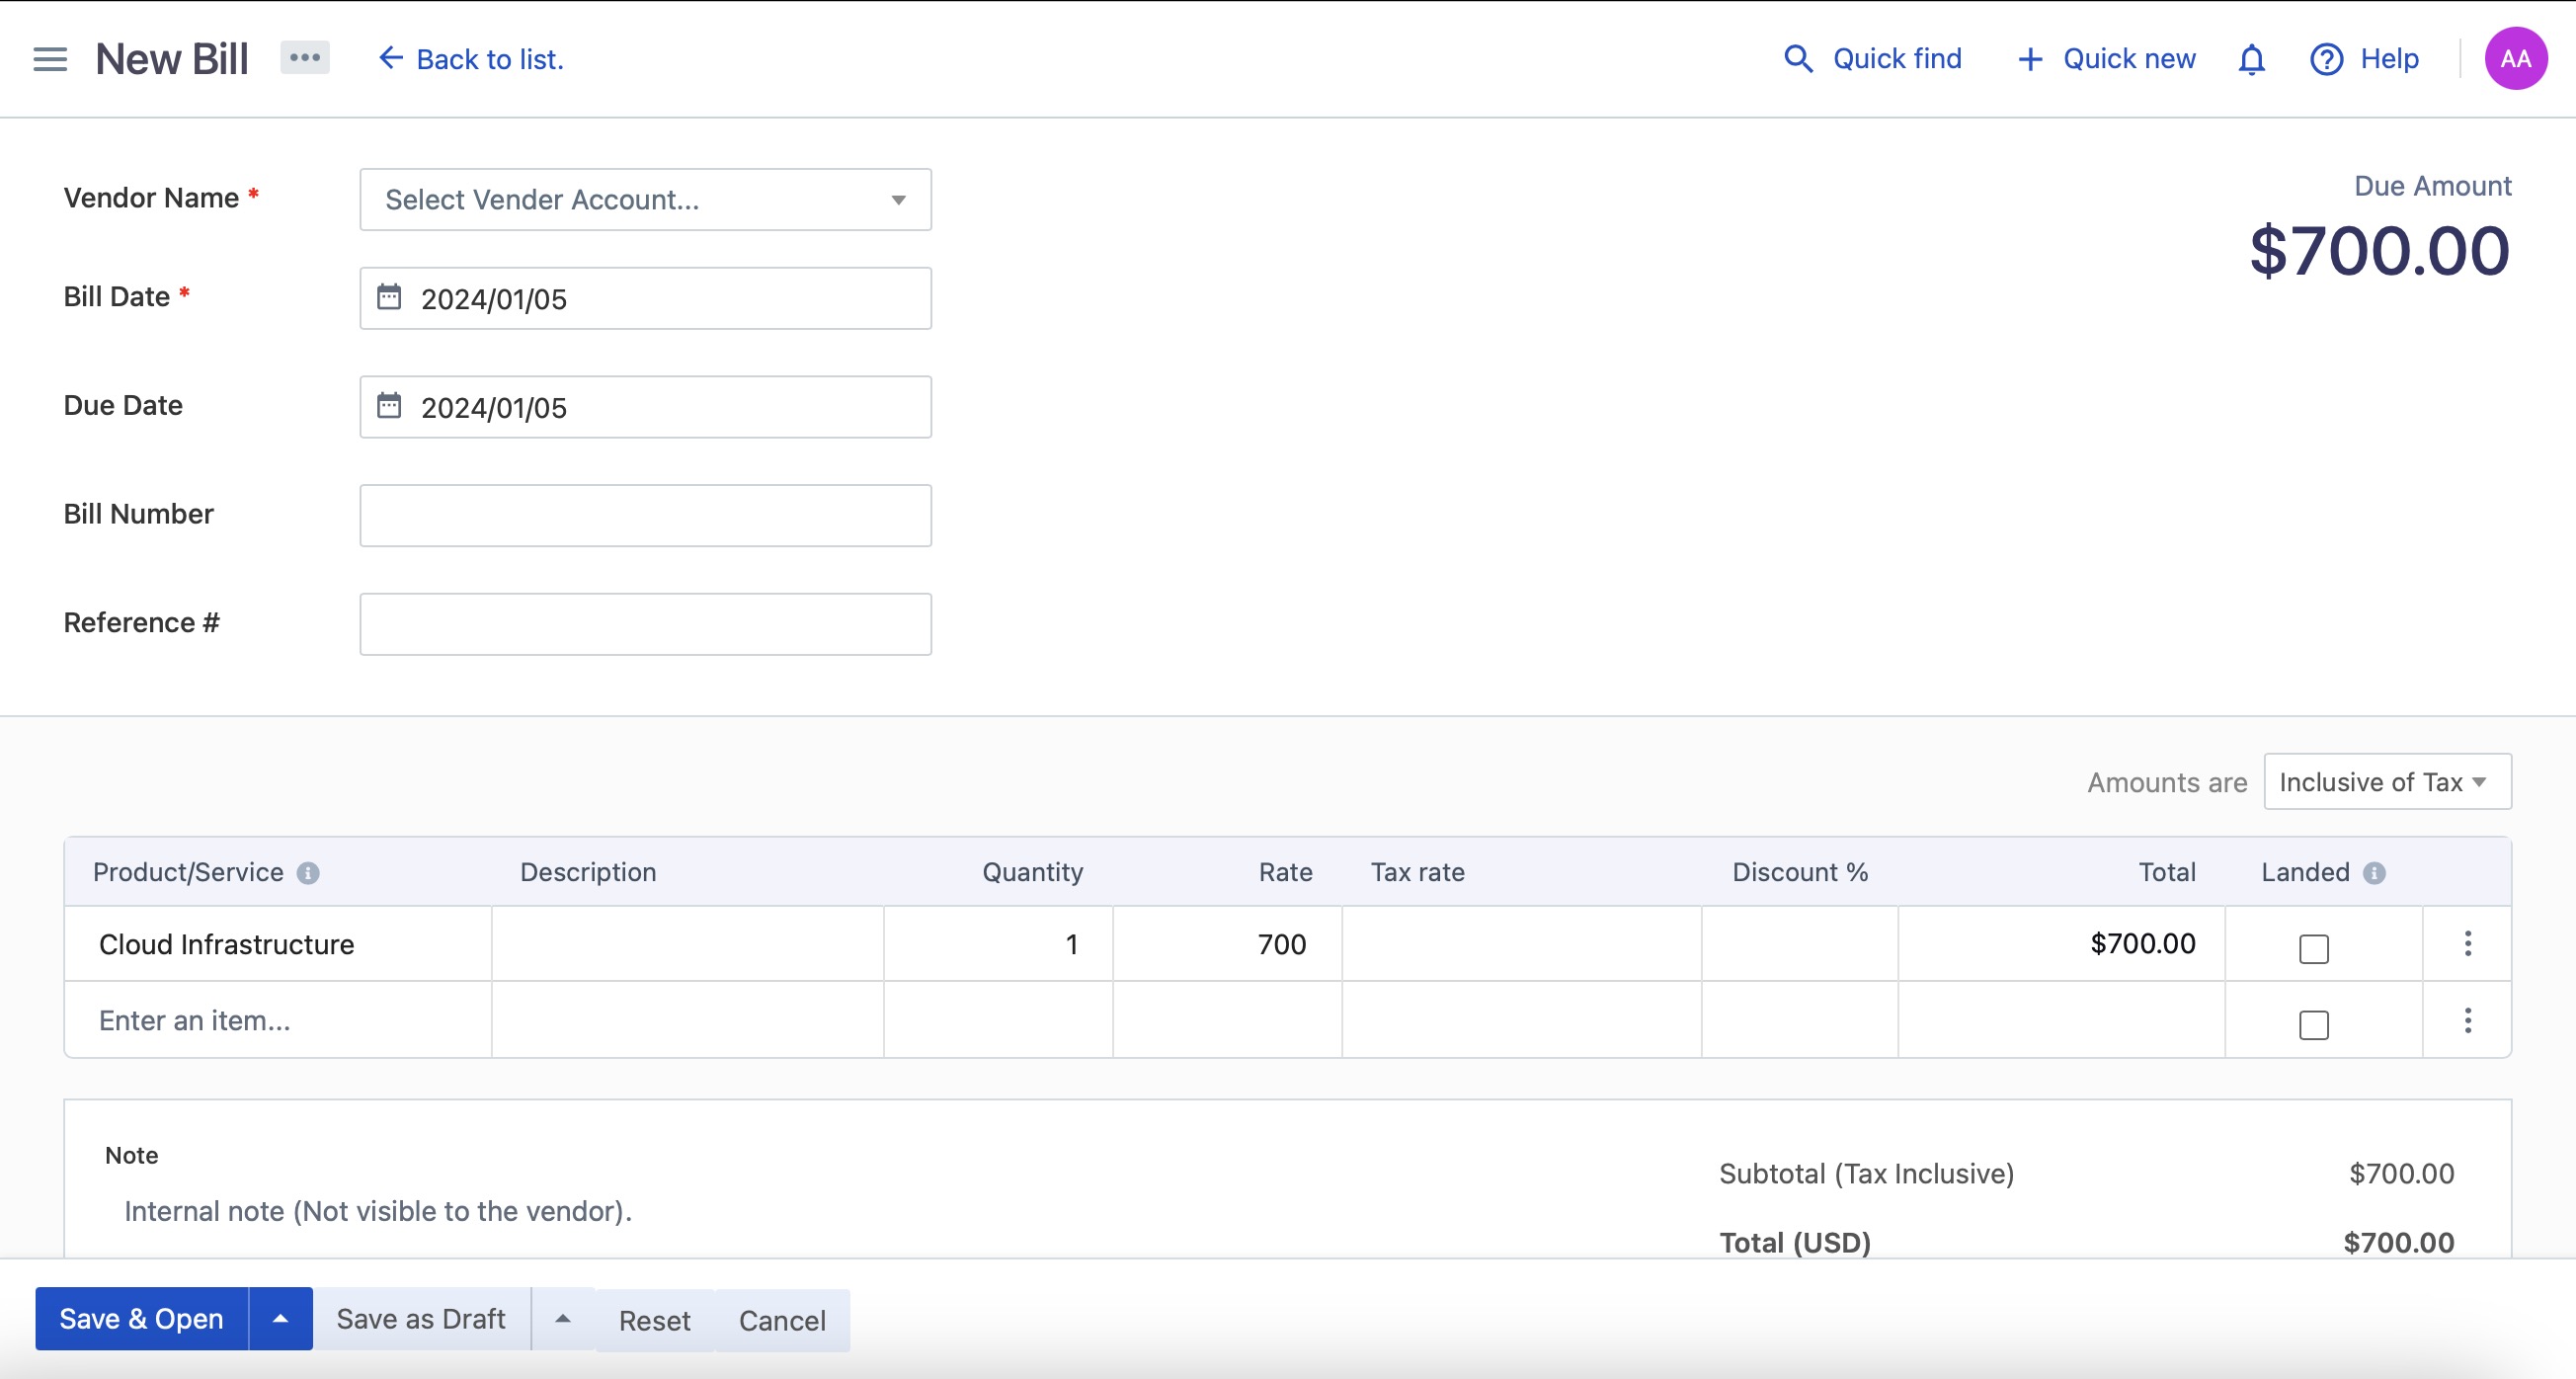Click the notifications bell icon
Screen dimensions: 2576x1379
[x=2251, y=60]
